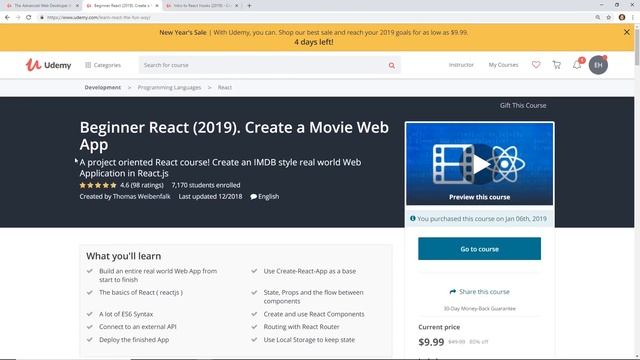The height and width of the screenshot is (360, 640).
Task: Click Share this course
Action: 480,292
